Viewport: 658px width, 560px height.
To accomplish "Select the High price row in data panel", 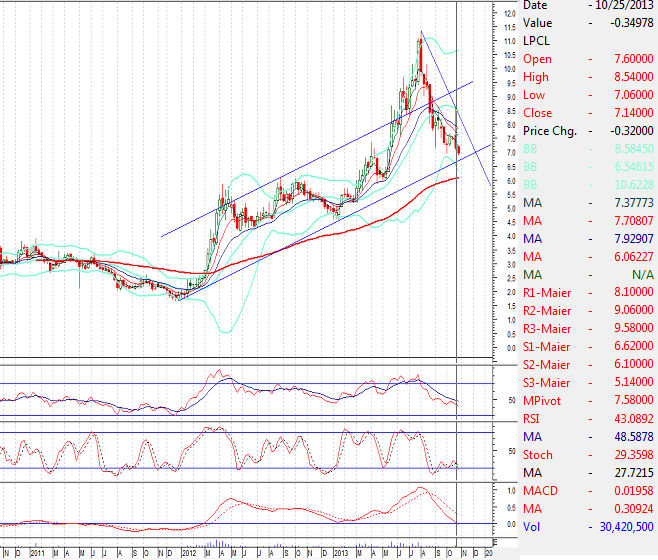I will (589, 77).
